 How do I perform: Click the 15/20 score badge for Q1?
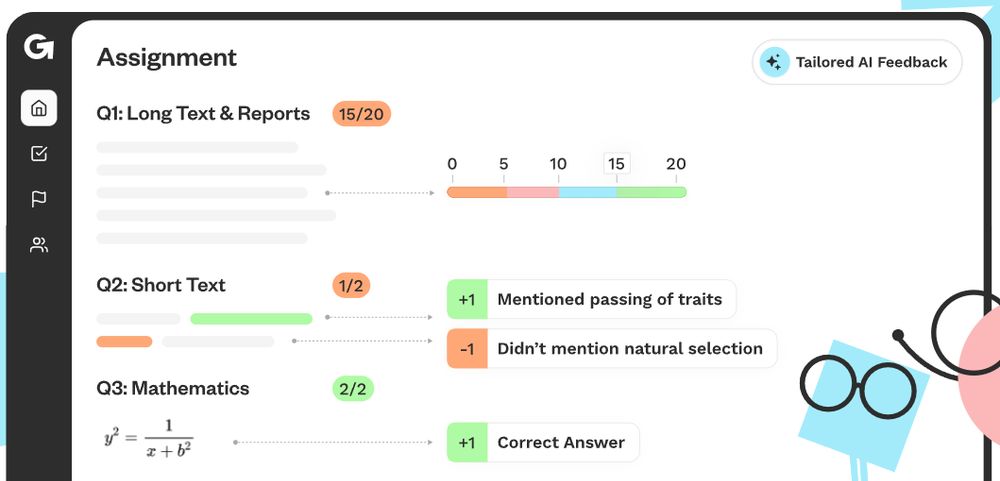click(x=361, y=114)
